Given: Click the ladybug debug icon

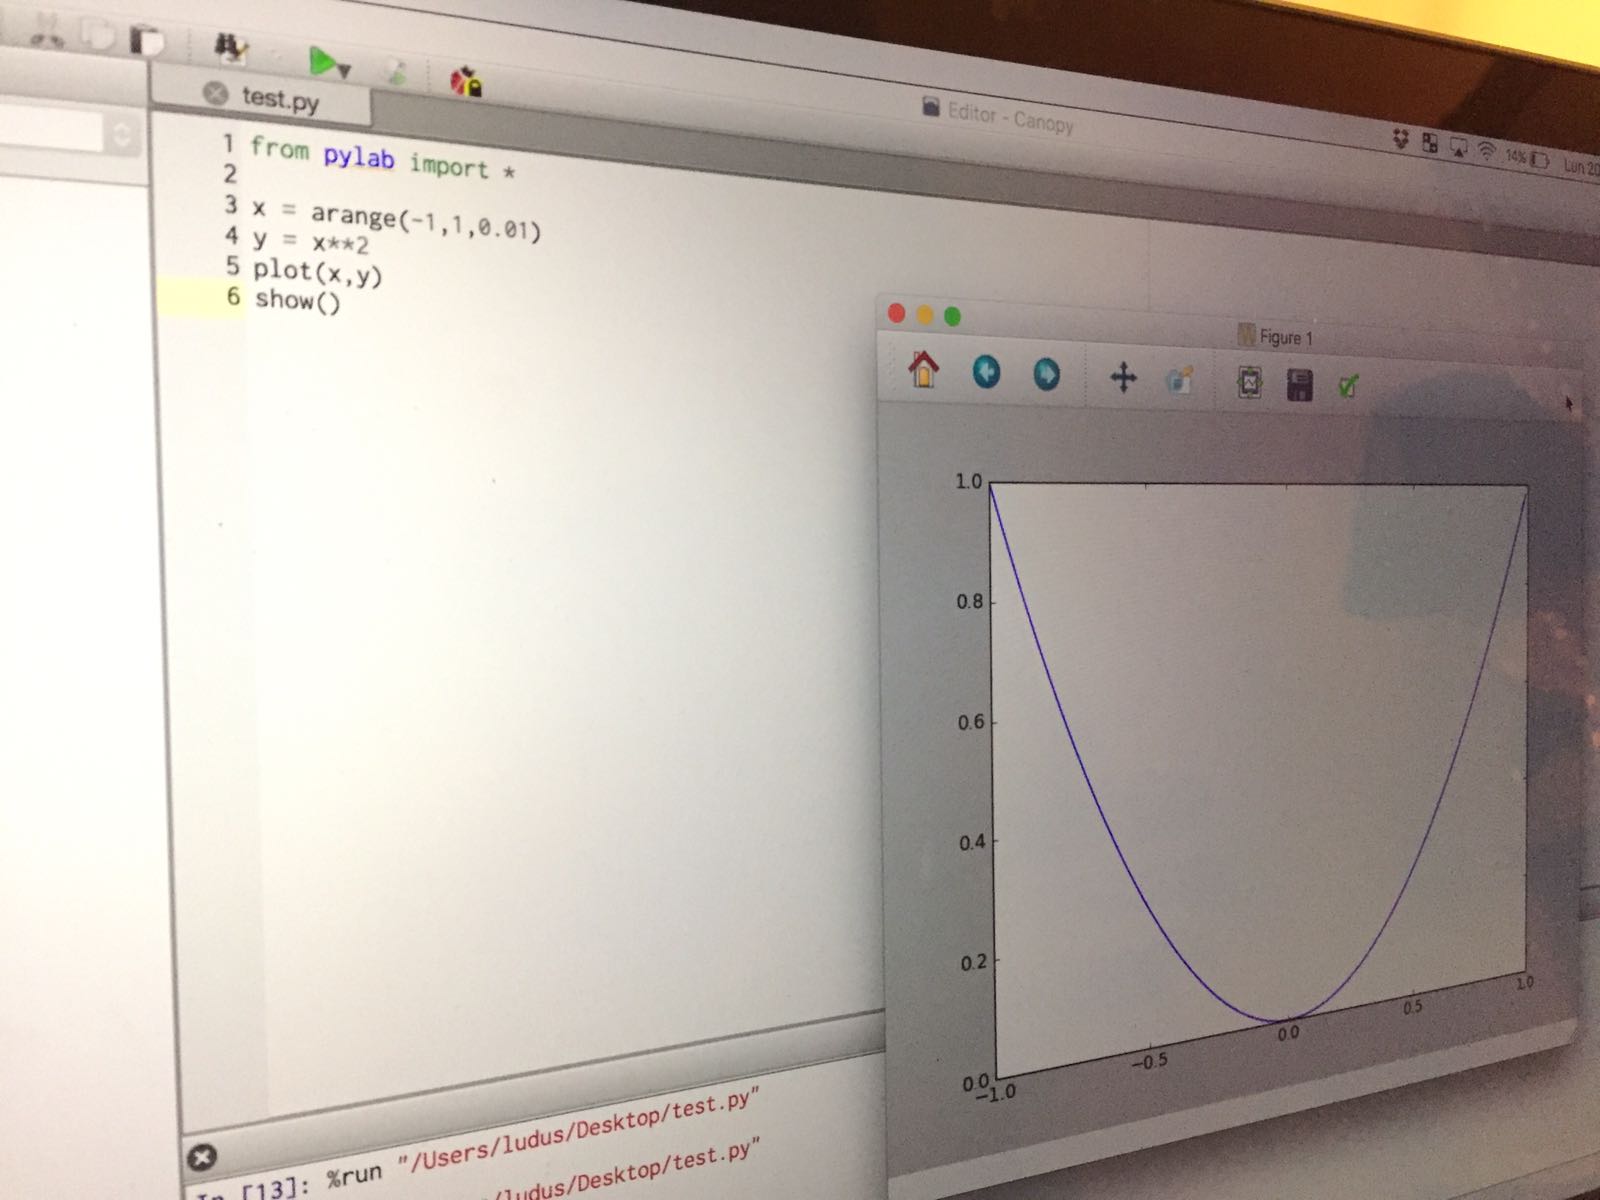Looking at the screenshot, I should [x=466, y=81].
